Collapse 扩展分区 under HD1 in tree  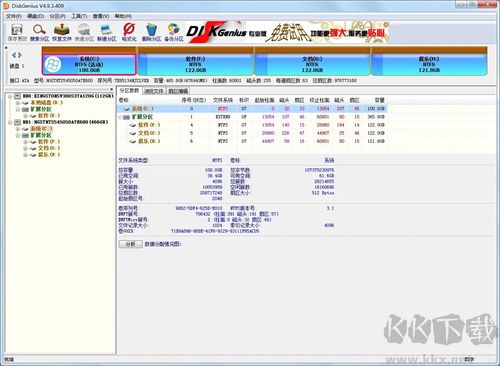[x=18, y=135]
